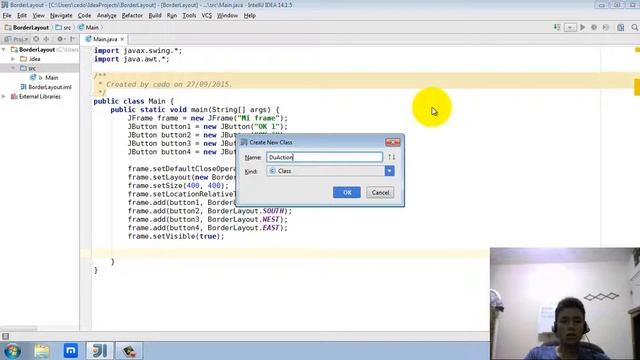The image size is (640, 360).
Task: Close the Main.java editor tab
Action: pos(122,39)
